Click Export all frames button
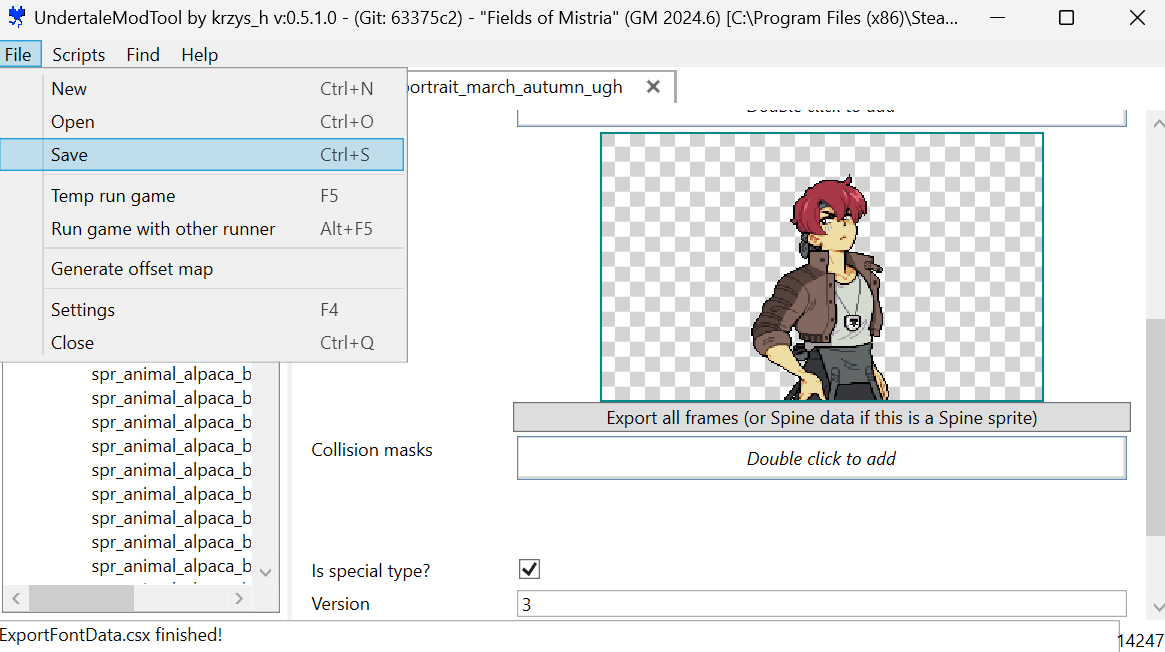Screen dimensions: 1165x652 point(822,417)
